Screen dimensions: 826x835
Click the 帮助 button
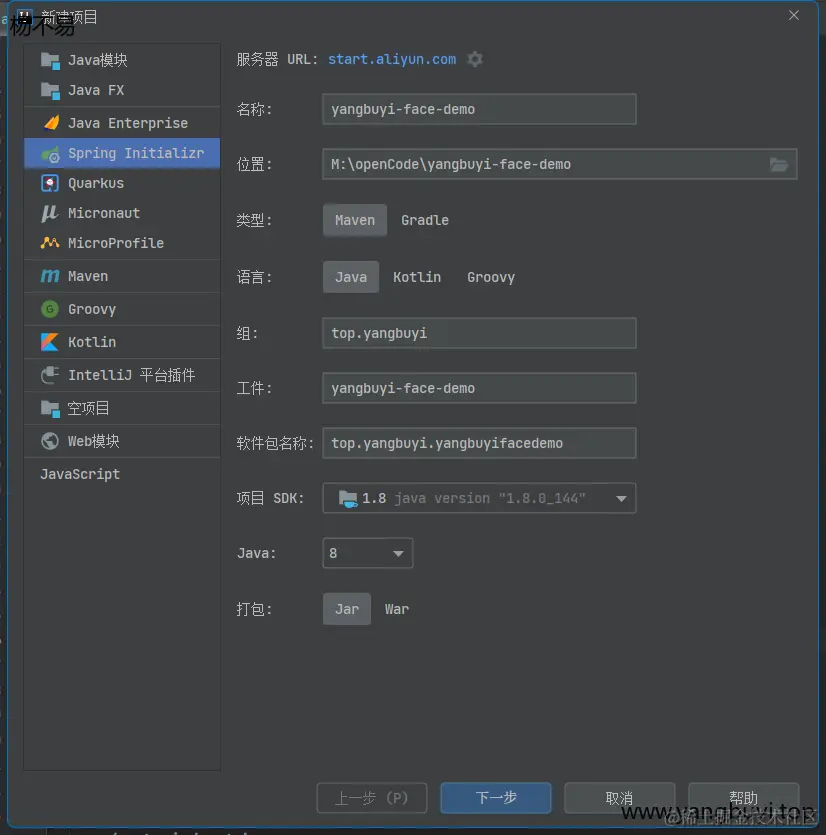743,798
